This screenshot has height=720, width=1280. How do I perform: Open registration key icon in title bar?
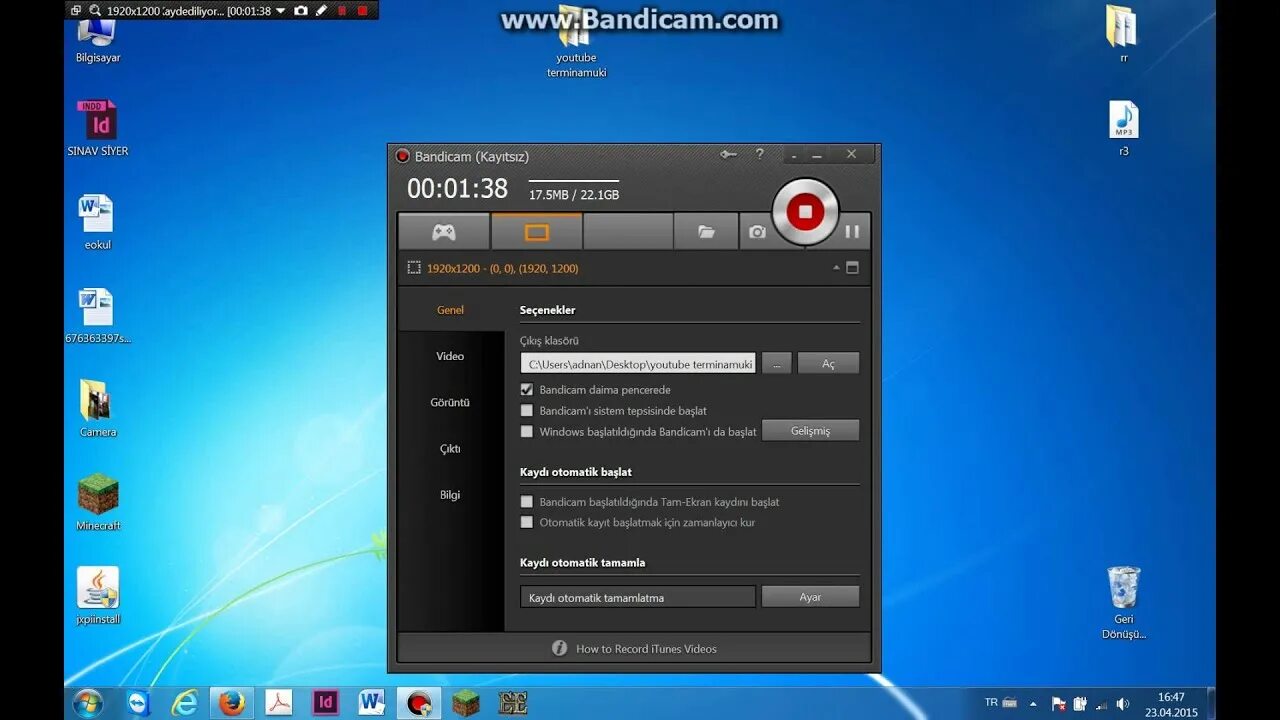(x=728, y=154)
